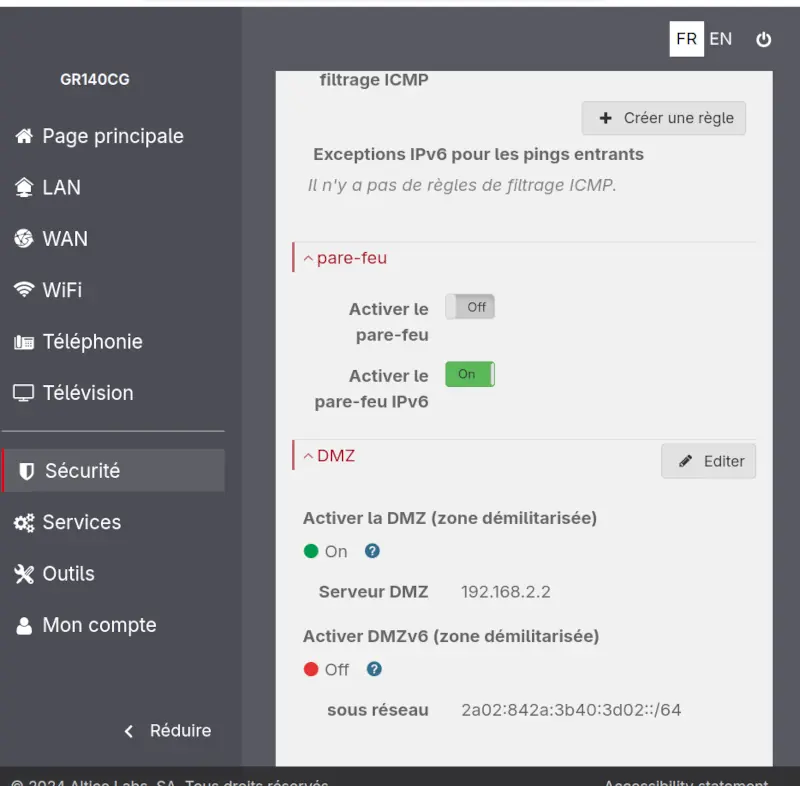Click the filtrage ICMP heading
The height and width of the screenshot is (786, 800).
pyautogui.click(x=374, y=80)
